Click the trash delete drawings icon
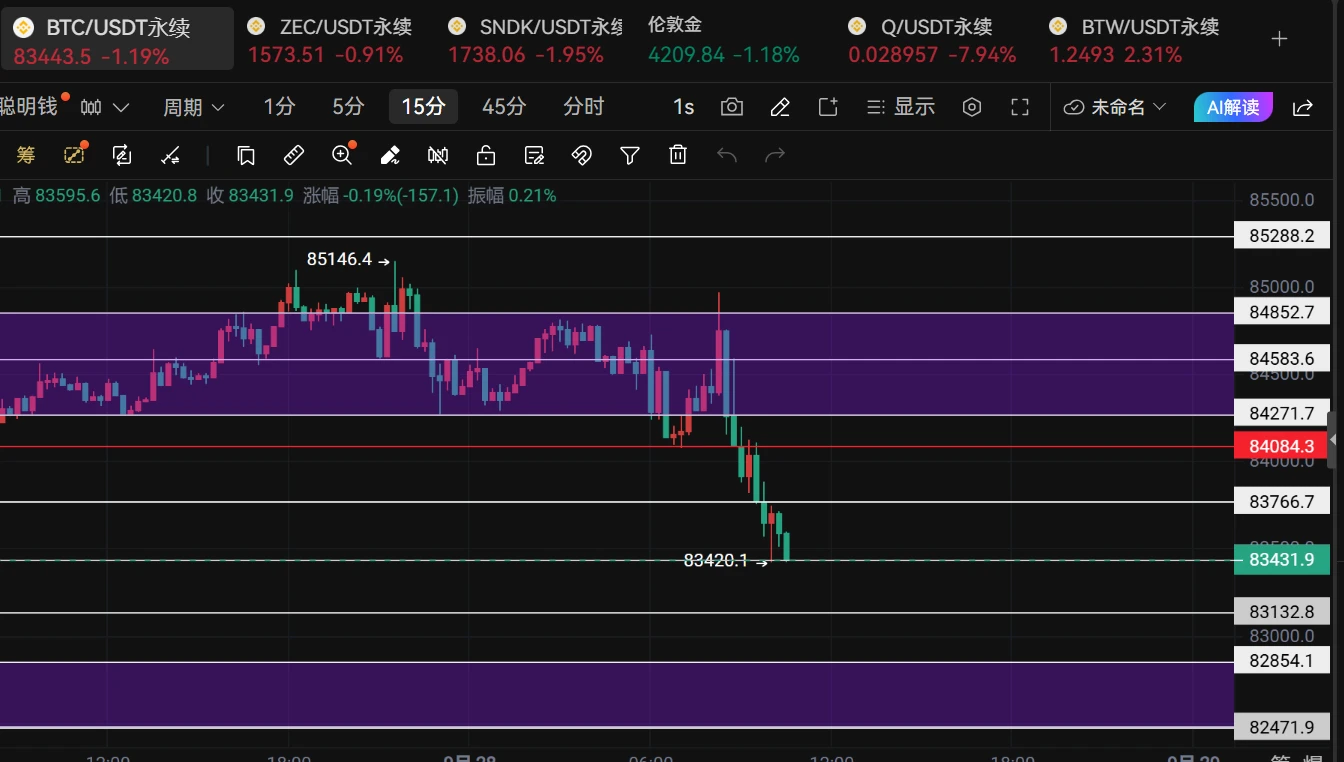 [x=678, y=155]
